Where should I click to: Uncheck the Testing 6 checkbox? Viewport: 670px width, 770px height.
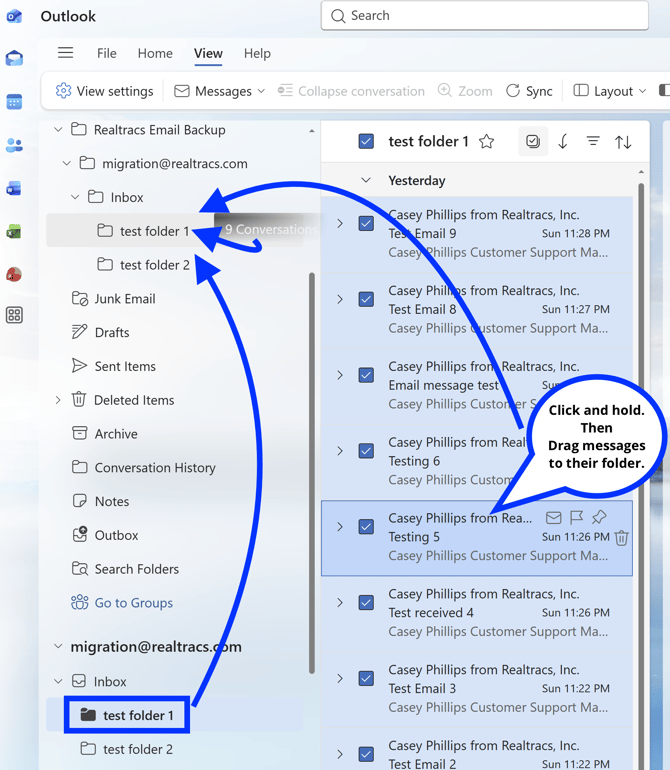tap(366, 451)
